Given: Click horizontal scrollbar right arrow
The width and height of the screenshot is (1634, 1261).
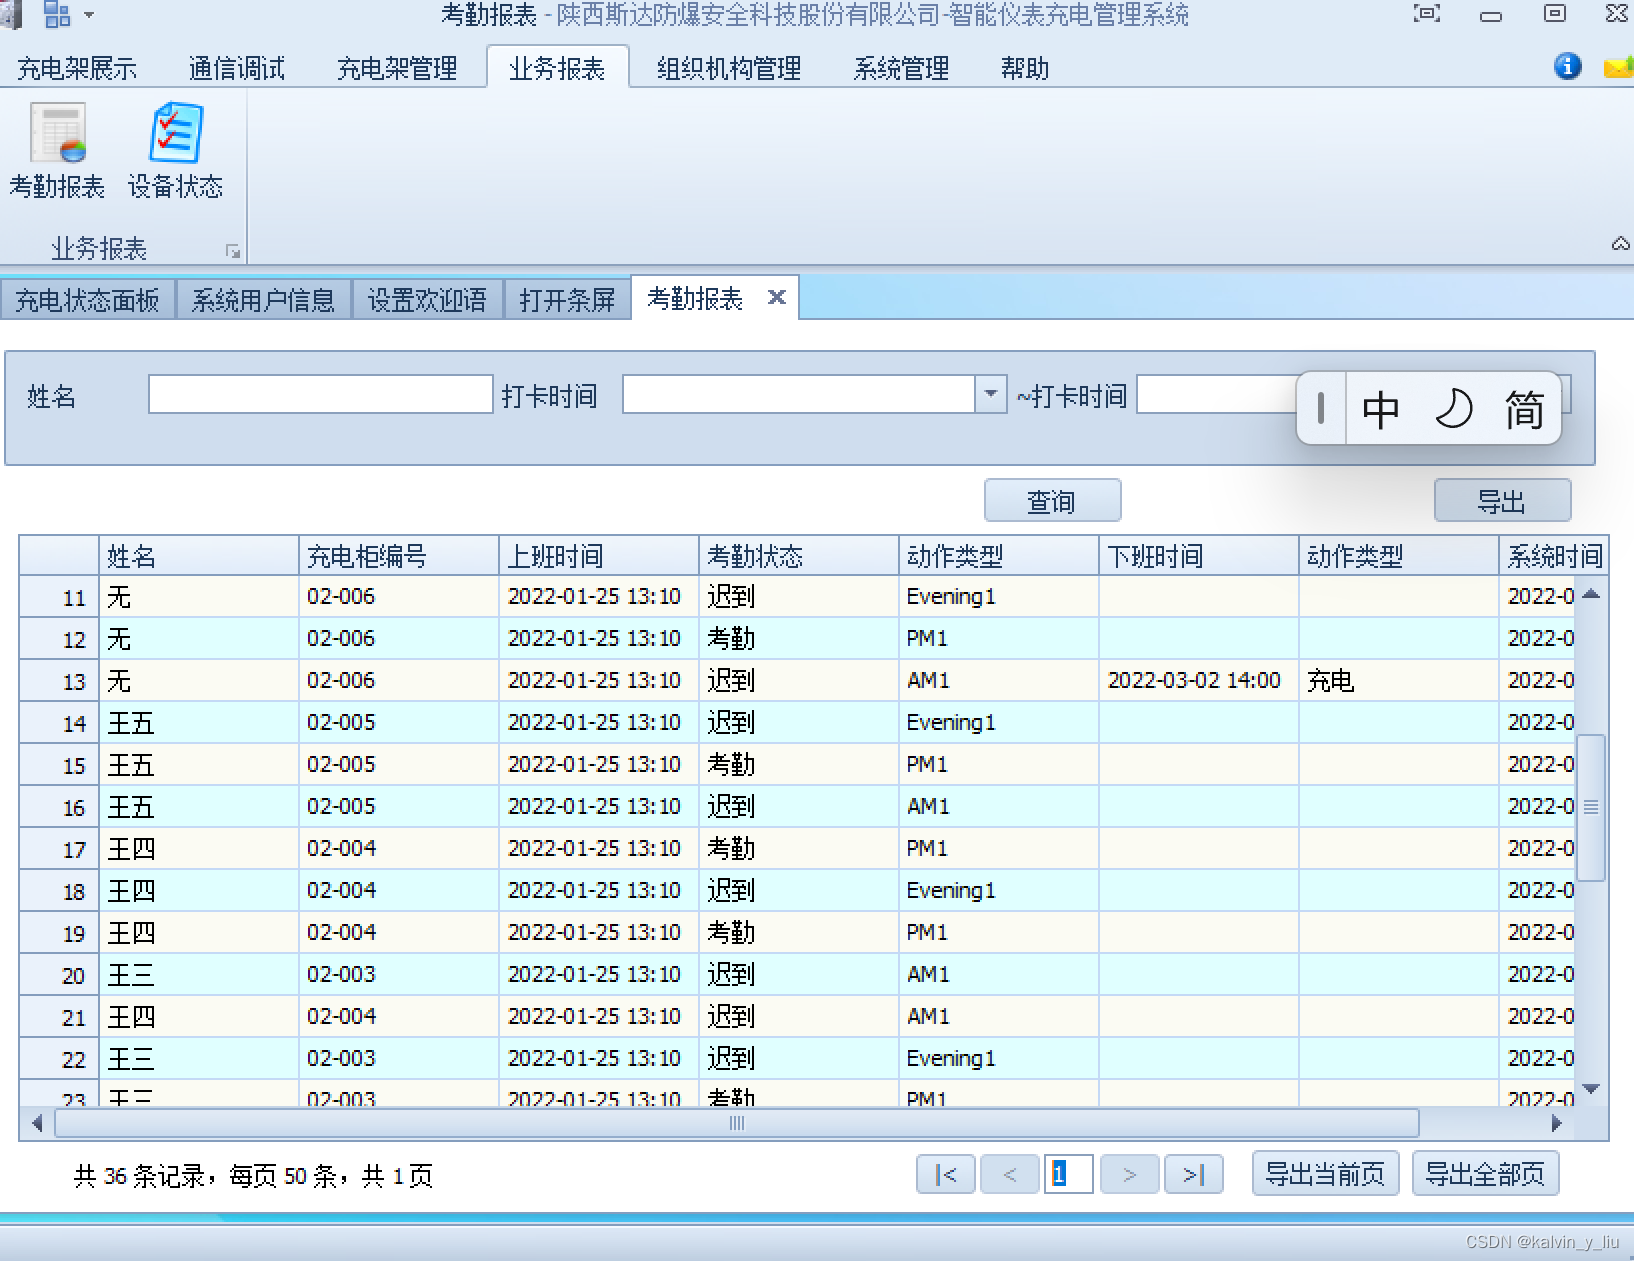Looking at the screenshot, I should pos(1556,1124).
